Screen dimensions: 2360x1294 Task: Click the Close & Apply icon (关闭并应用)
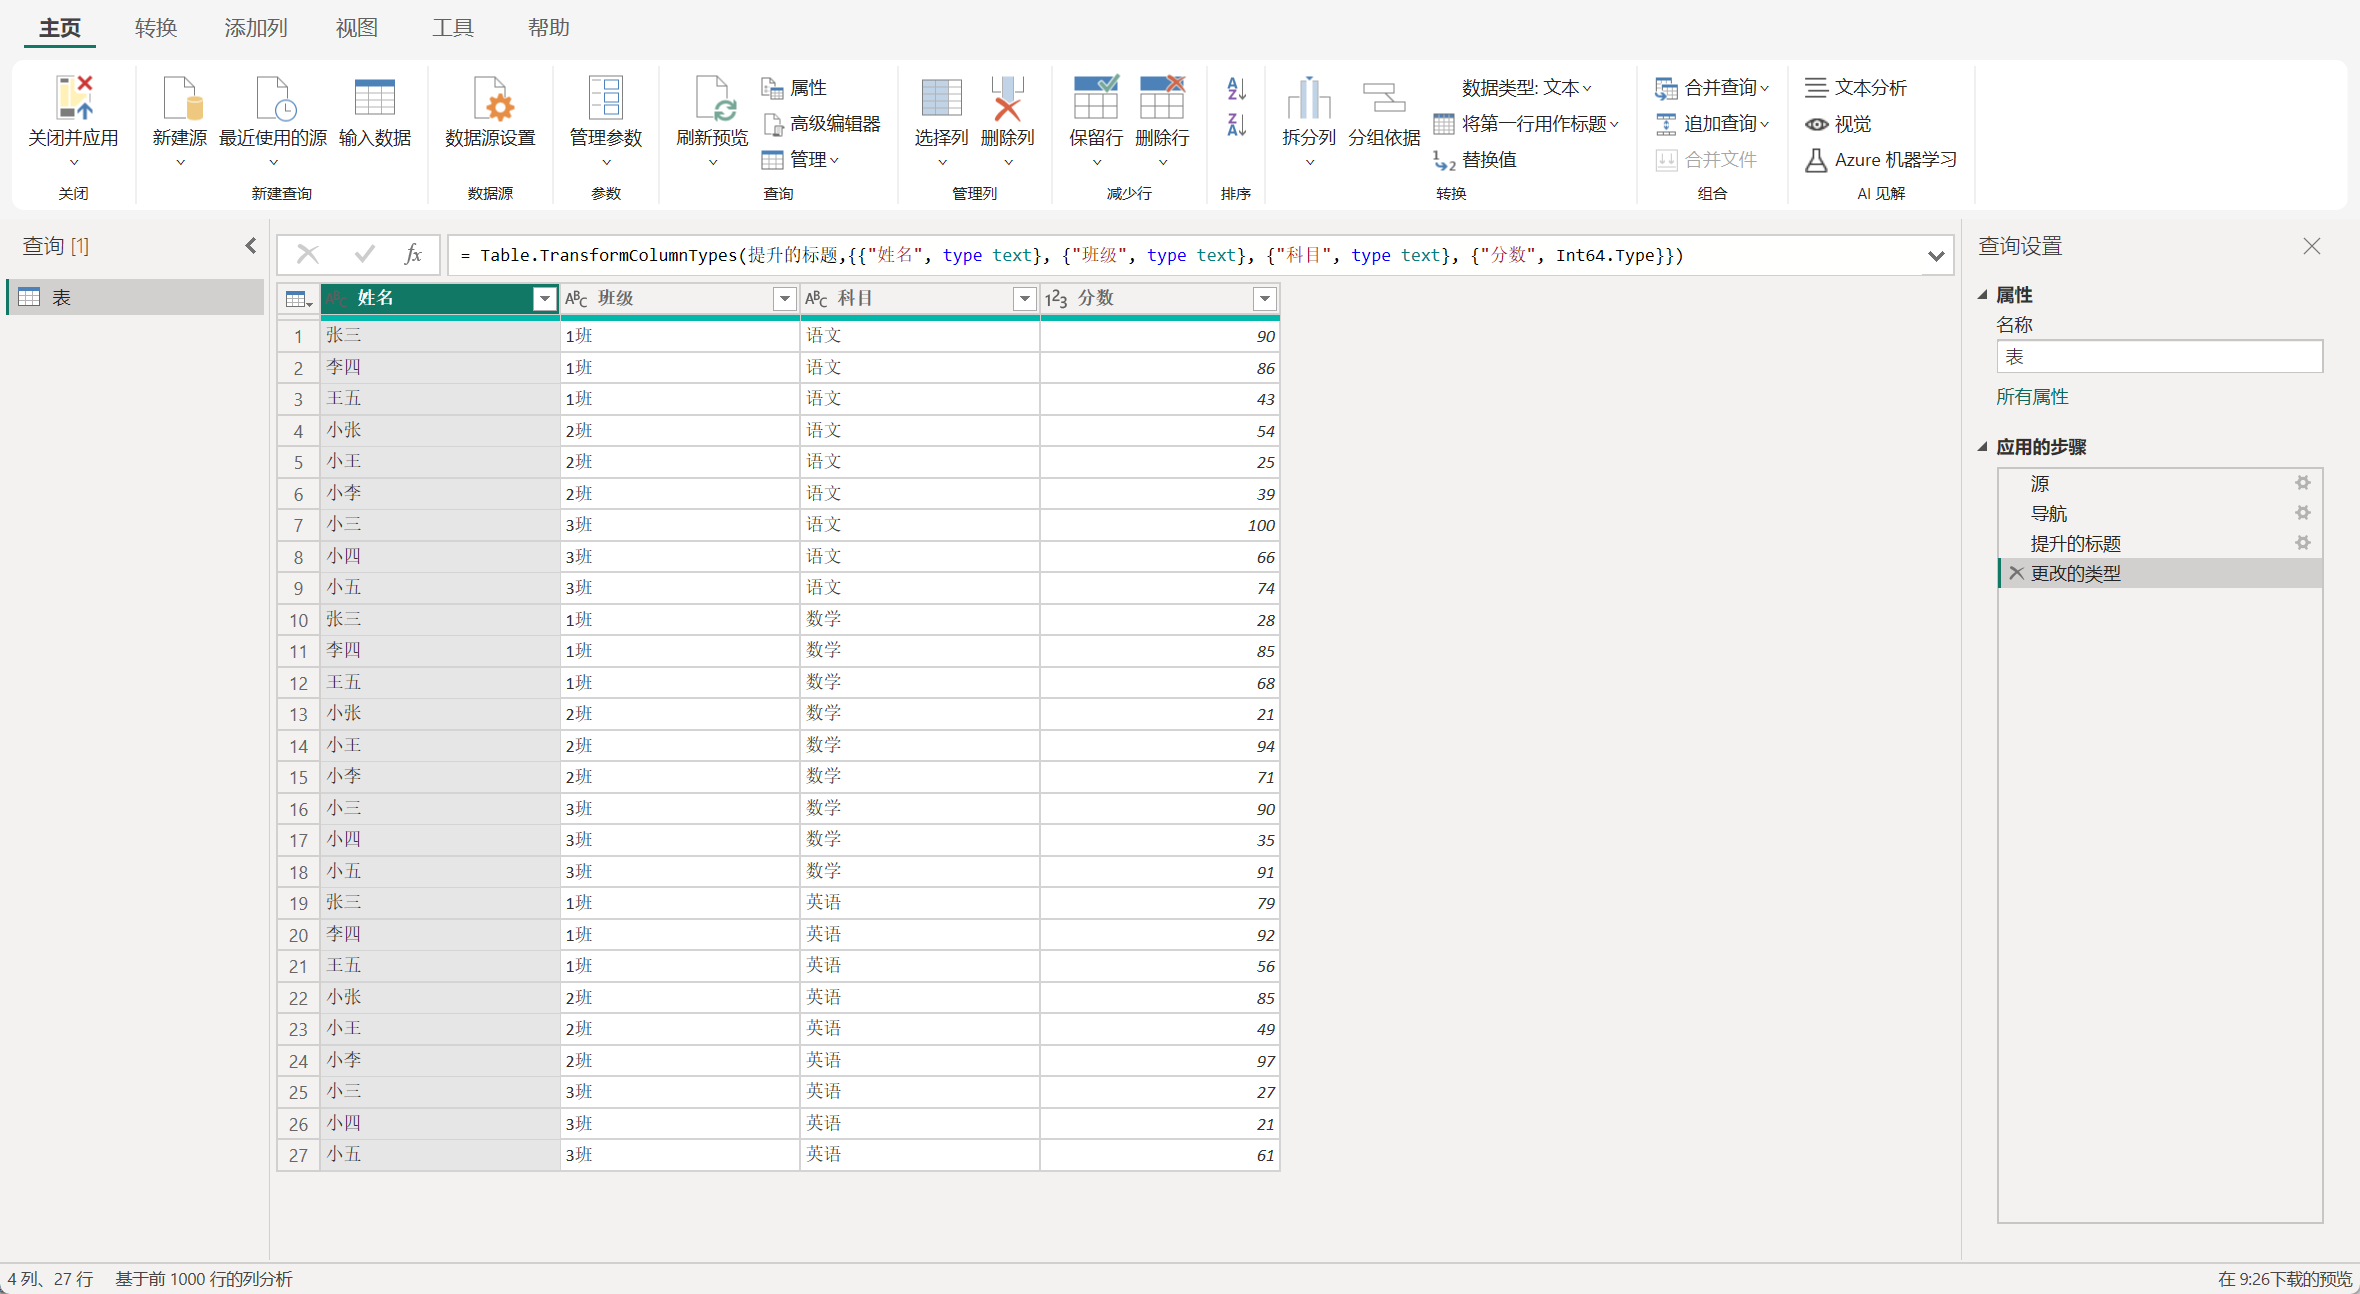[x=73, y=99]
